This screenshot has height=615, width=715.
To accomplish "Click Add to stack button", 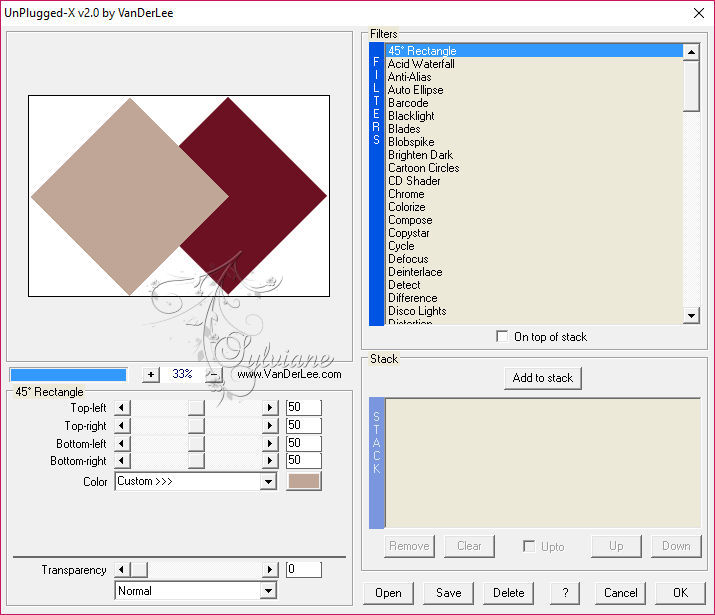I will 543,378.
